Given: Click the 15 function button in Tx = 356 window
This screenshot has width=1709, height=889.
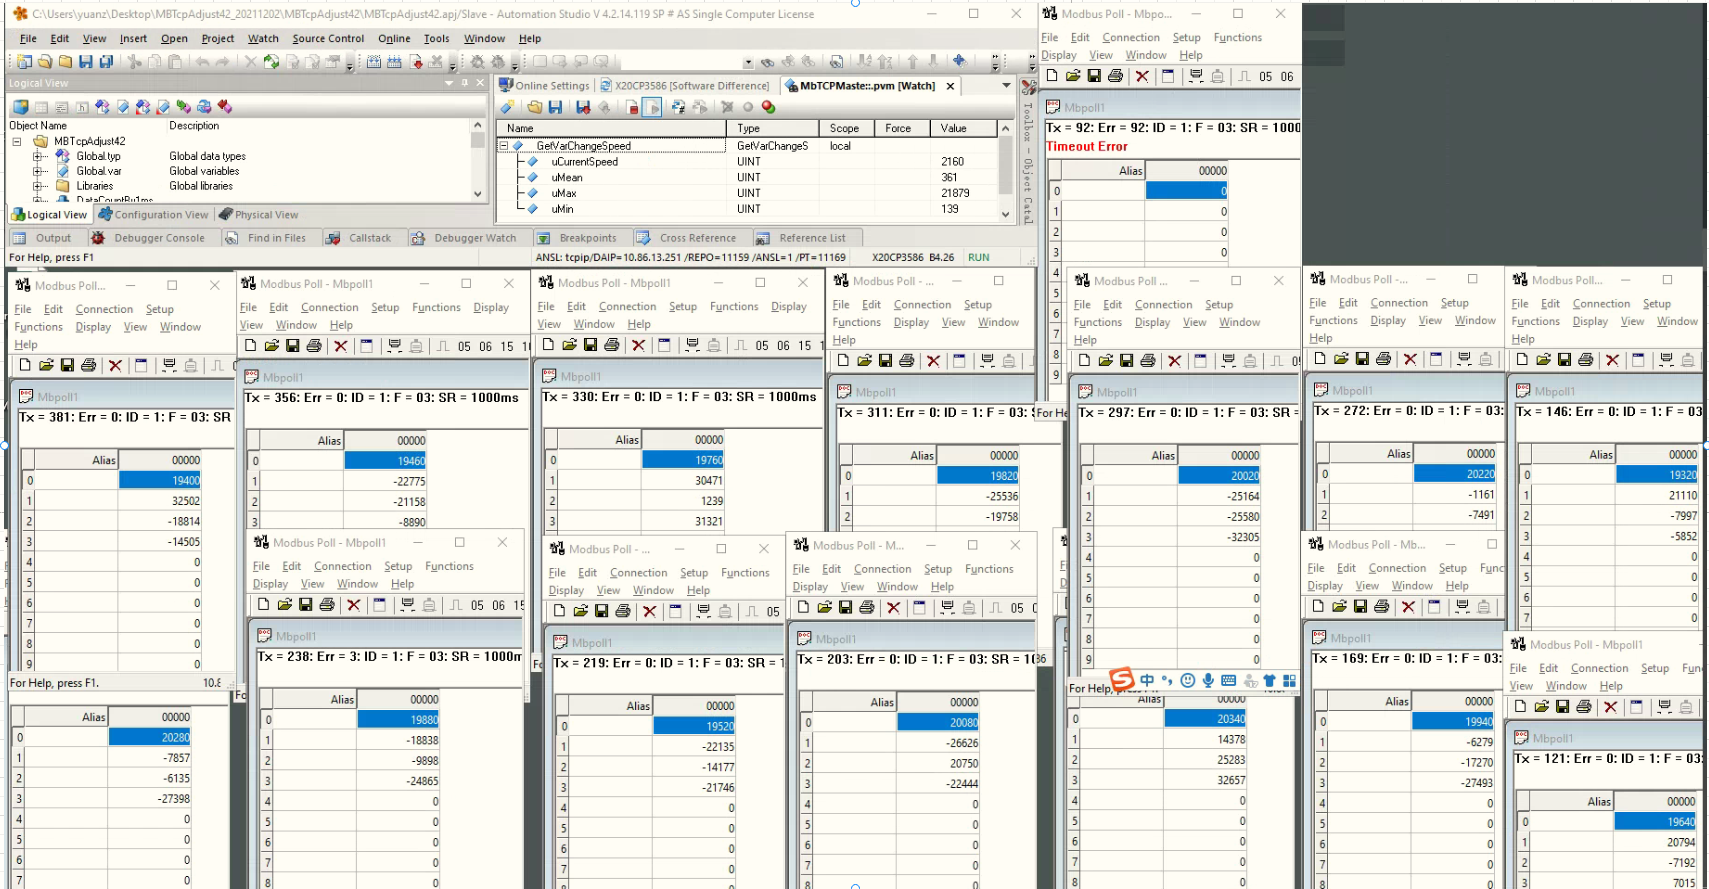Looking at the screenshot, I should point(507,347).
